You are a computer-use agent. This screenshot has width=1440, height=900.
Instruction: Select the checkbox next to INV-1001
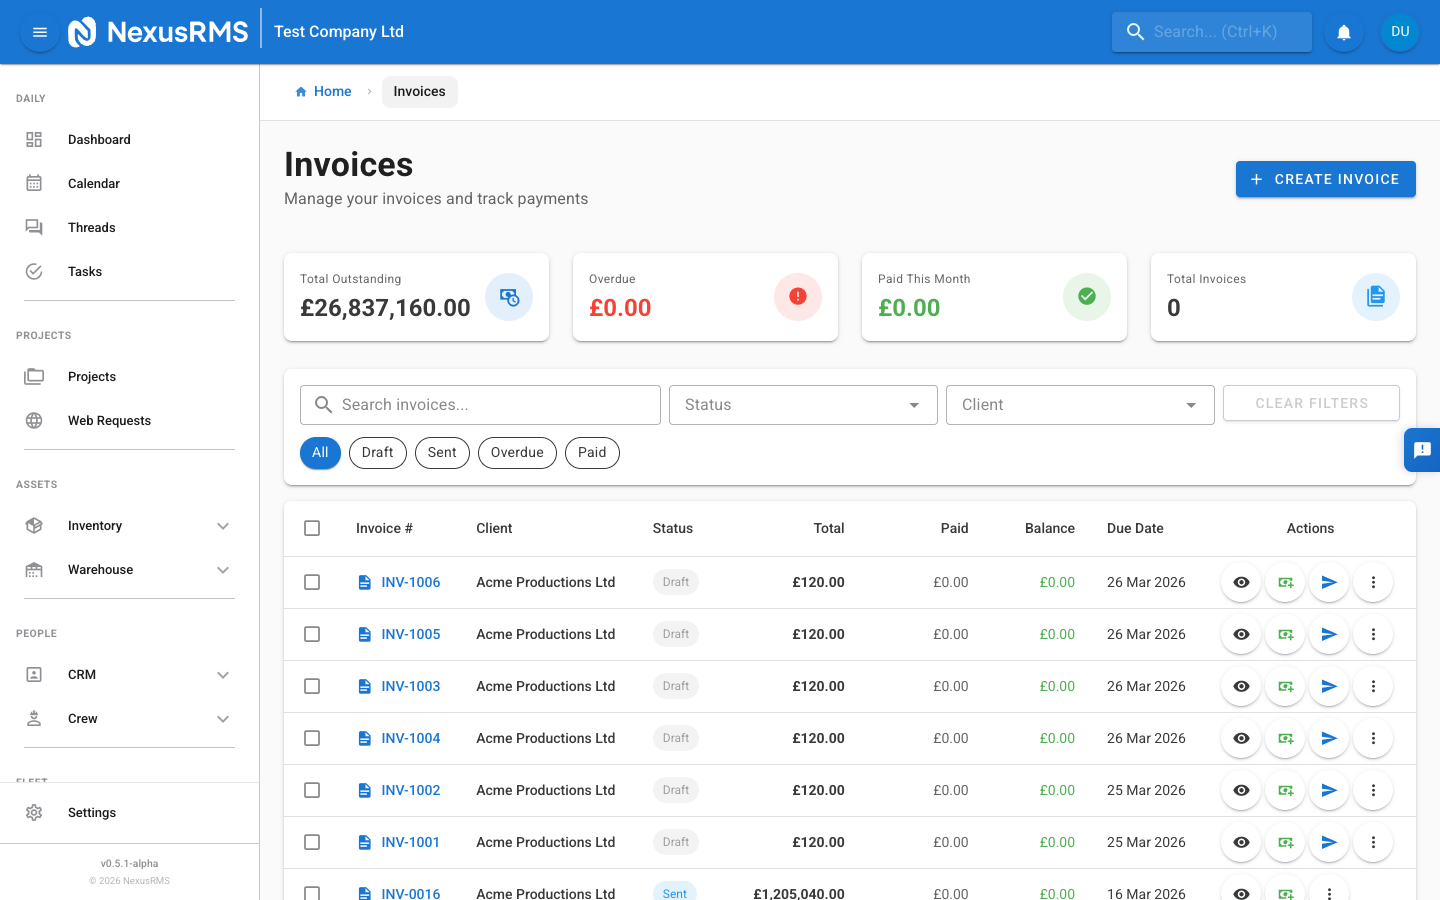(x=311, y=842)
